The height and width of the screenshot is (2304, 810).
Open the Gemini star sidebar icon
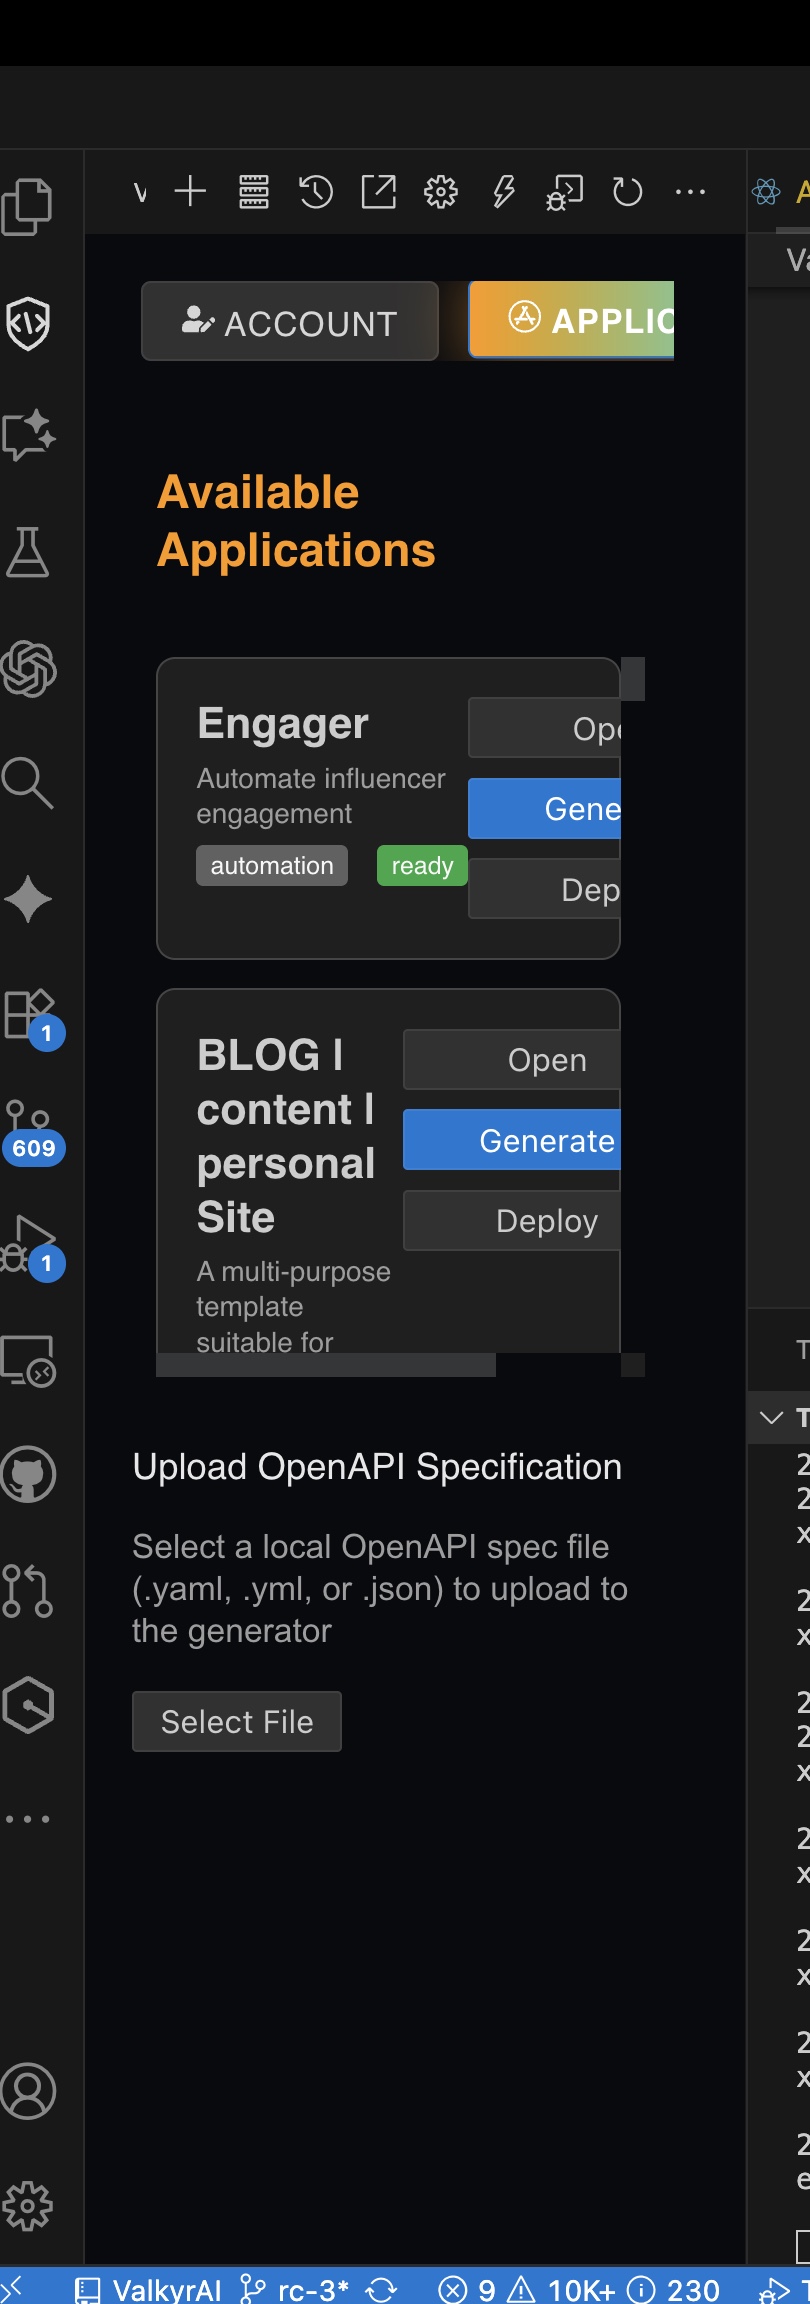point(28,898)
